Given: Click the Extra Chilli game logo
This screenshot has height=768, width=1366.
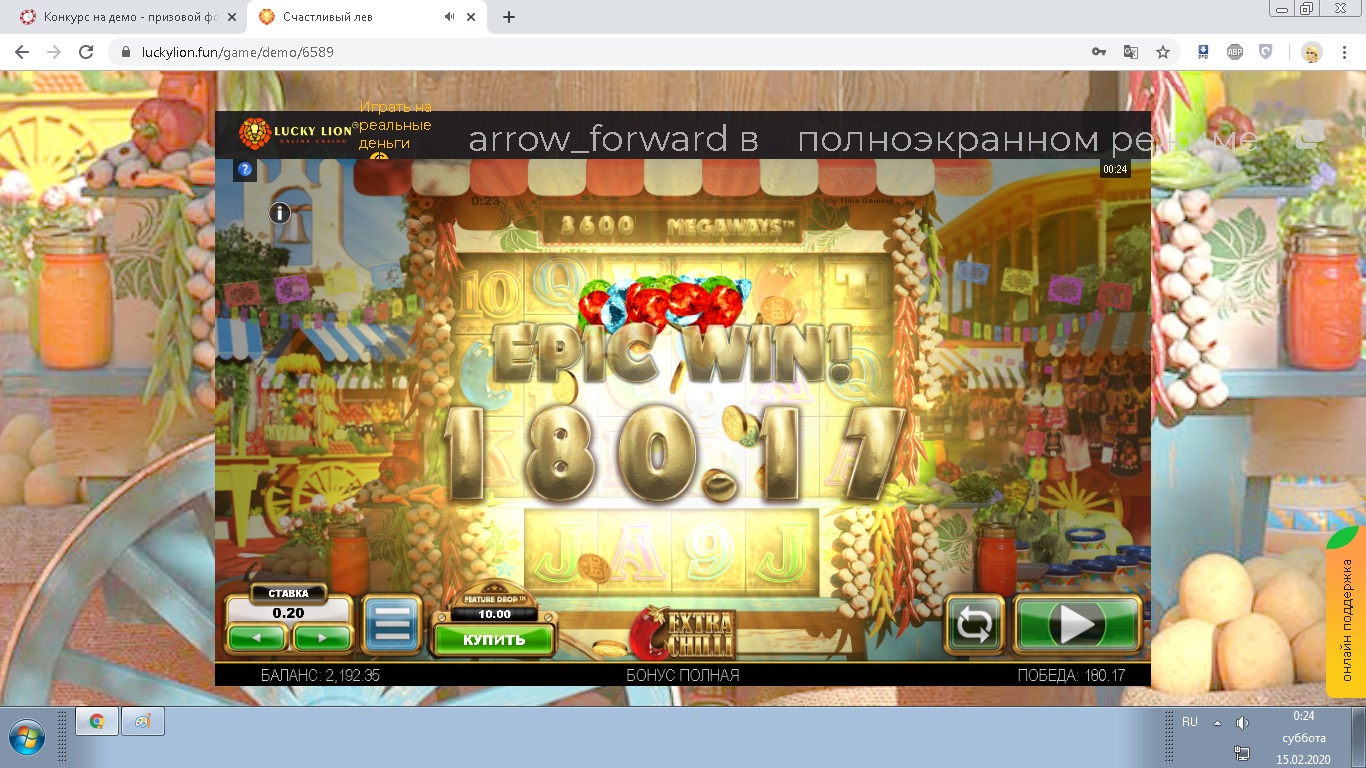Looking at the screenshot, I should (684, 633).
